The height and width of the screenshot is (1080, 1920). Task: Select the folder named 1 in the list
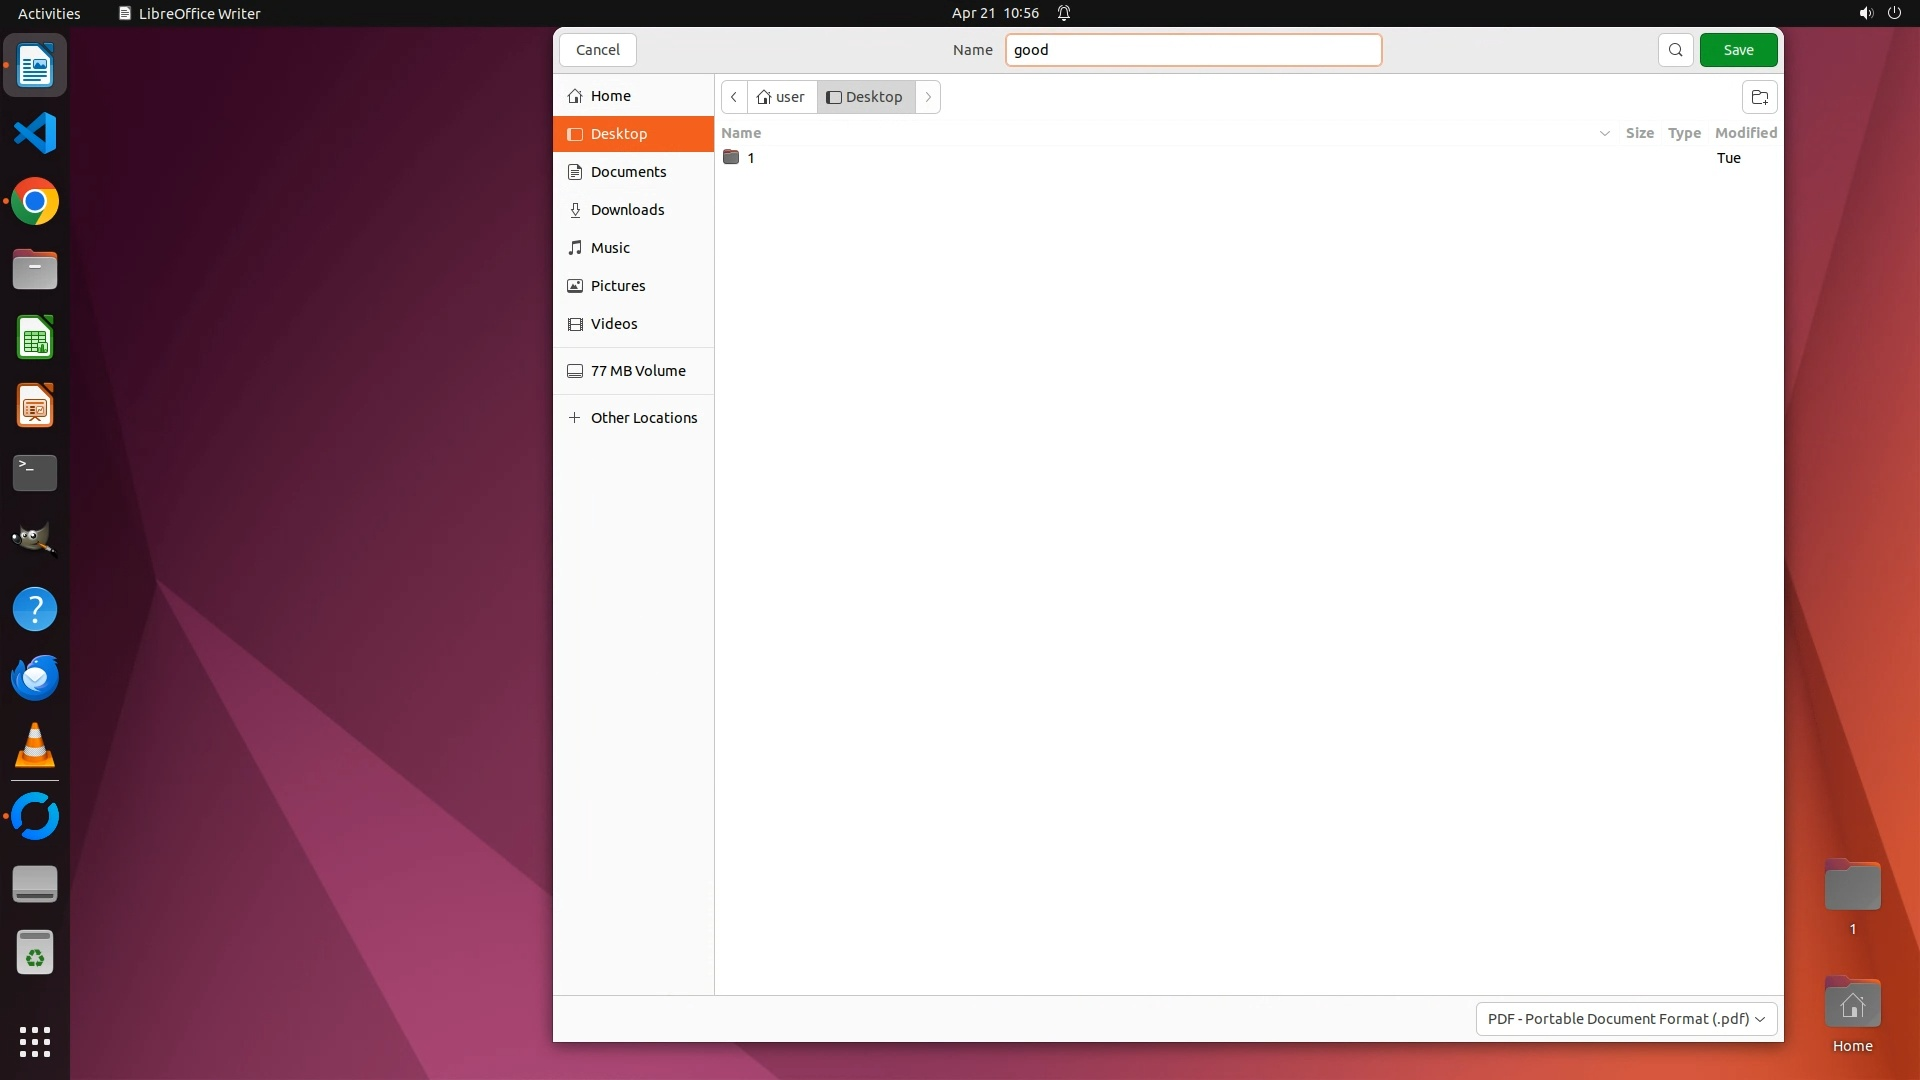[750, 158]
